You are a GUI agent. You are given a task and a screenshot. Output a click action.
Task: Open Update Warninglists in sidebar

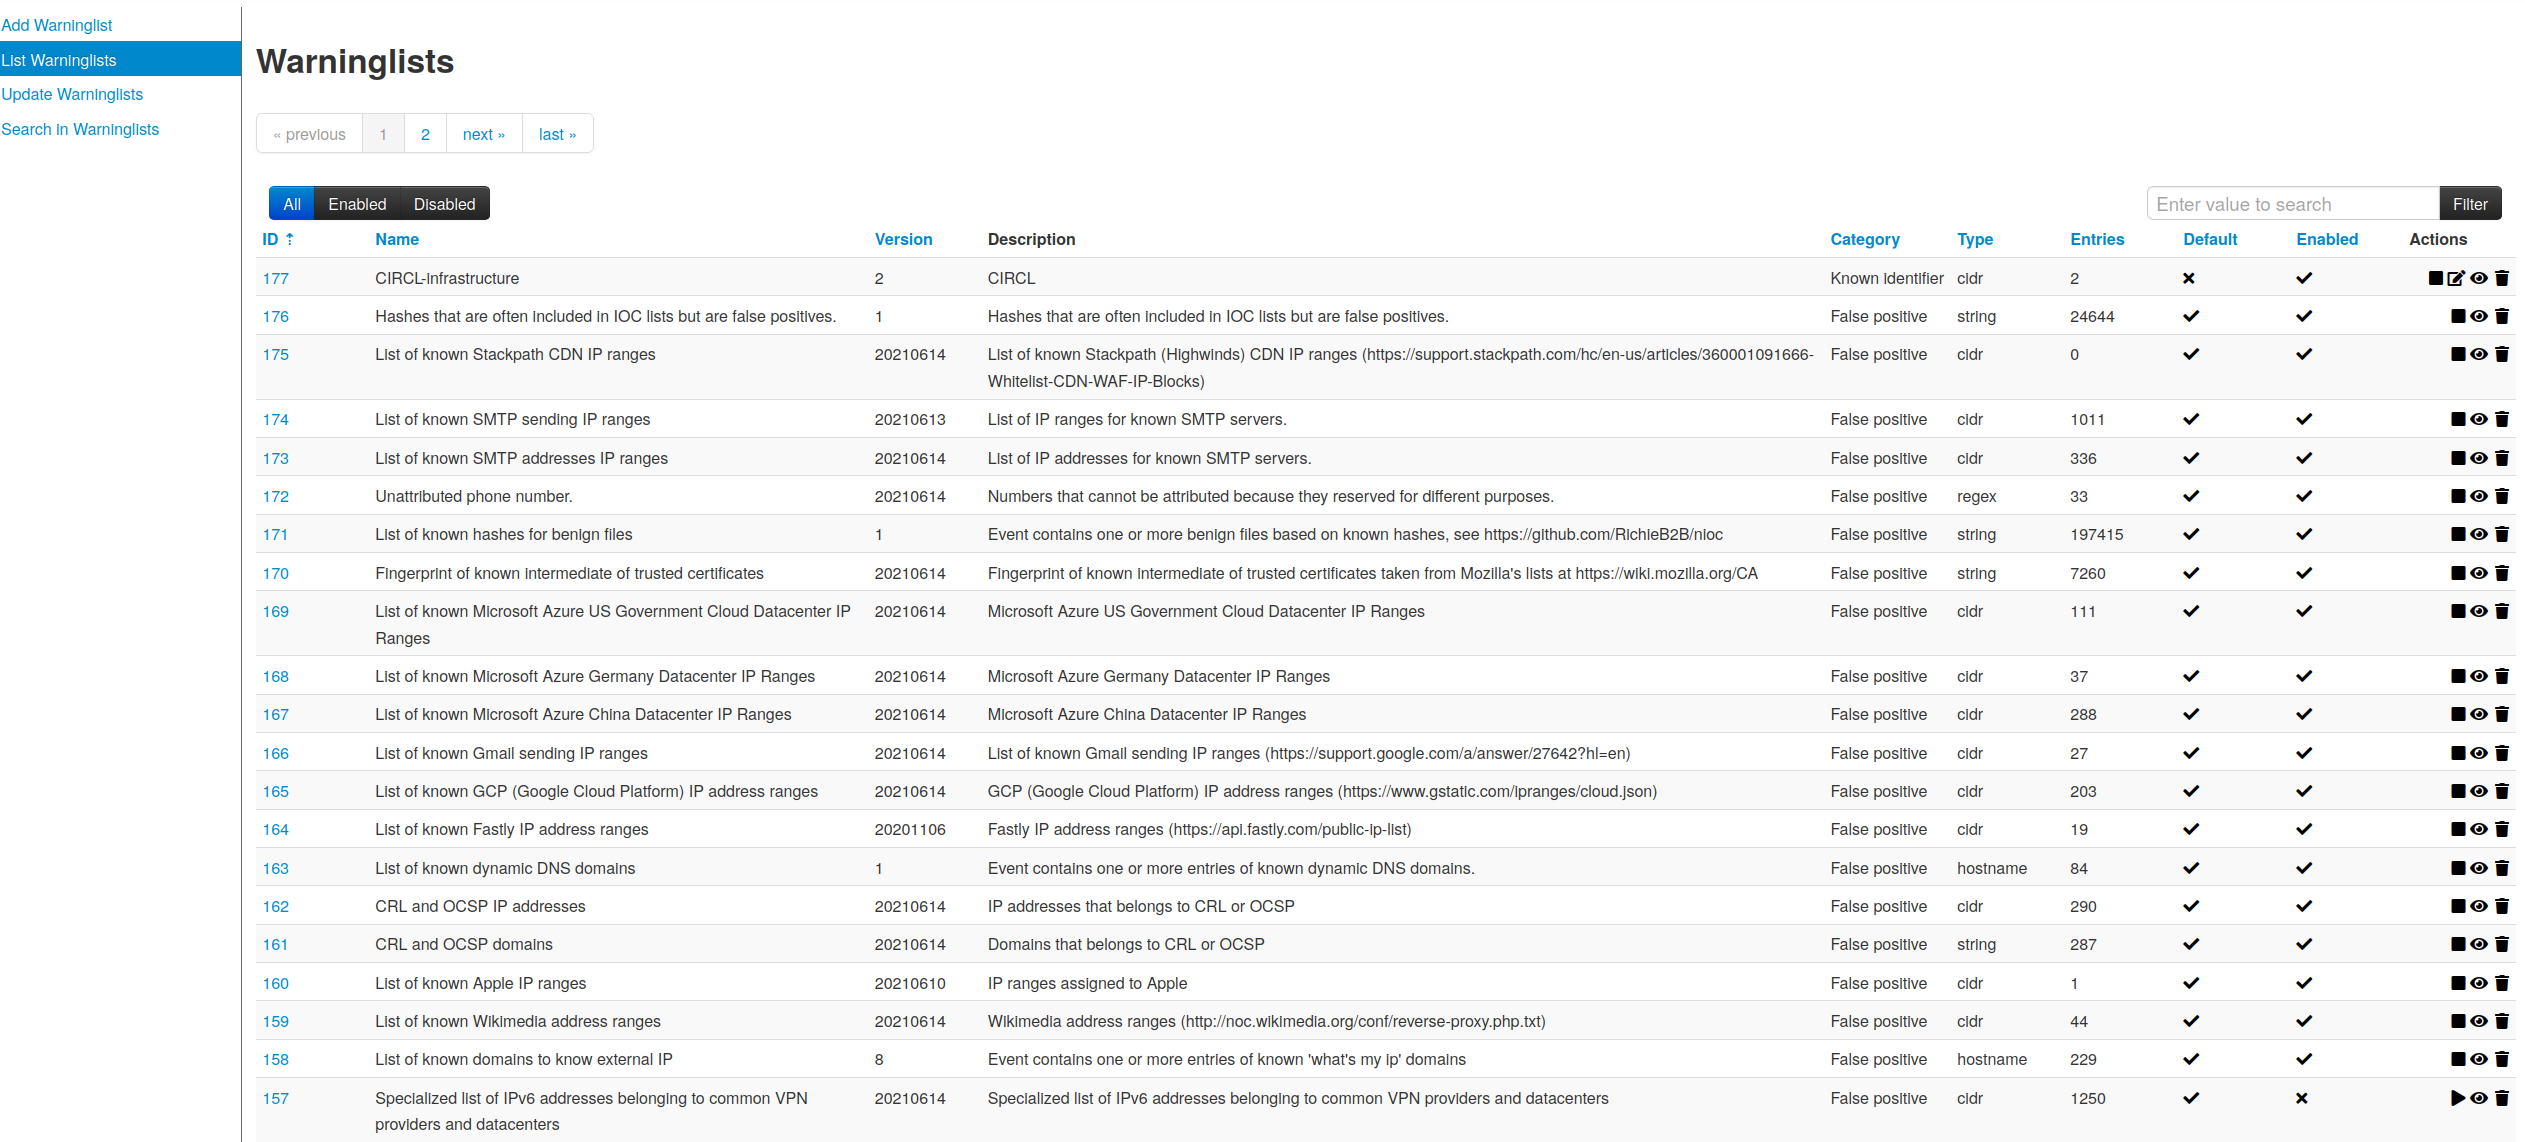click(72, 95)
